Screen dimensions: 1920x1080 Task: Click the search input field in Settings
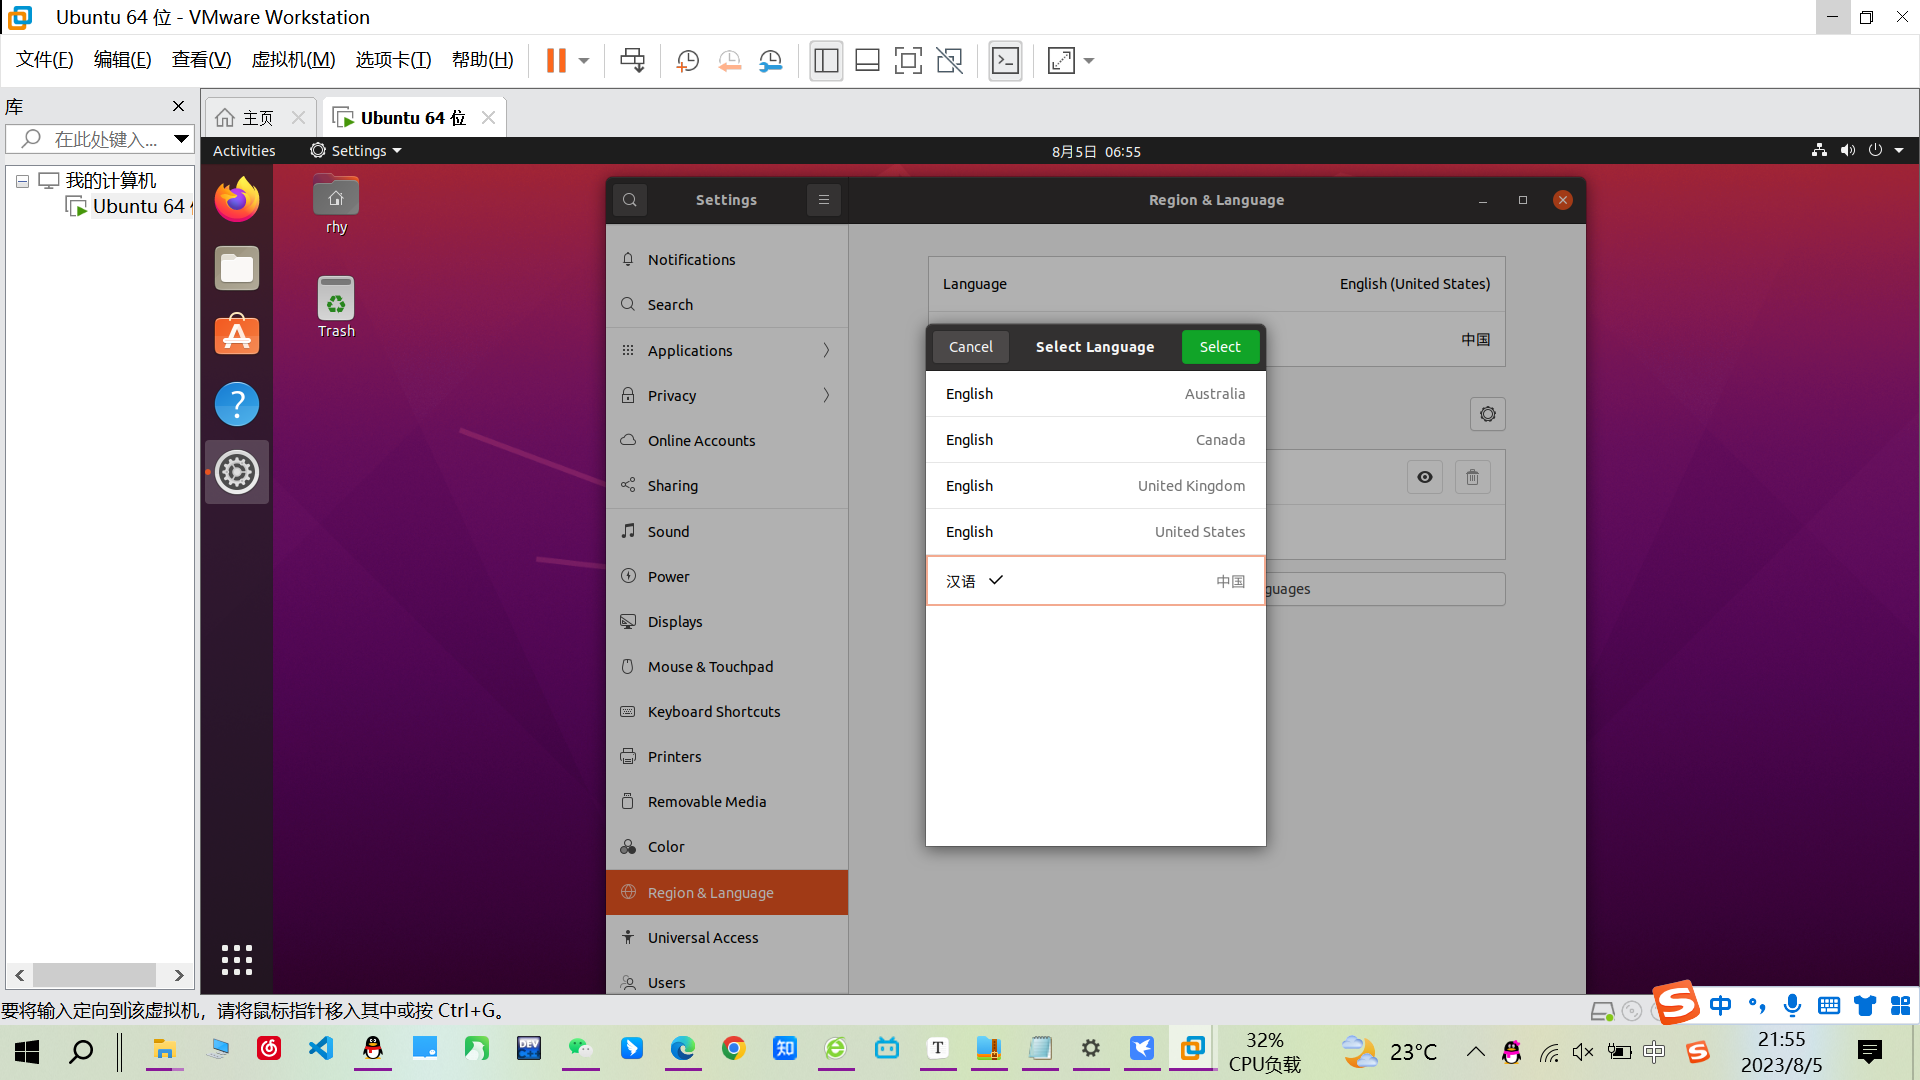(629, 199)
